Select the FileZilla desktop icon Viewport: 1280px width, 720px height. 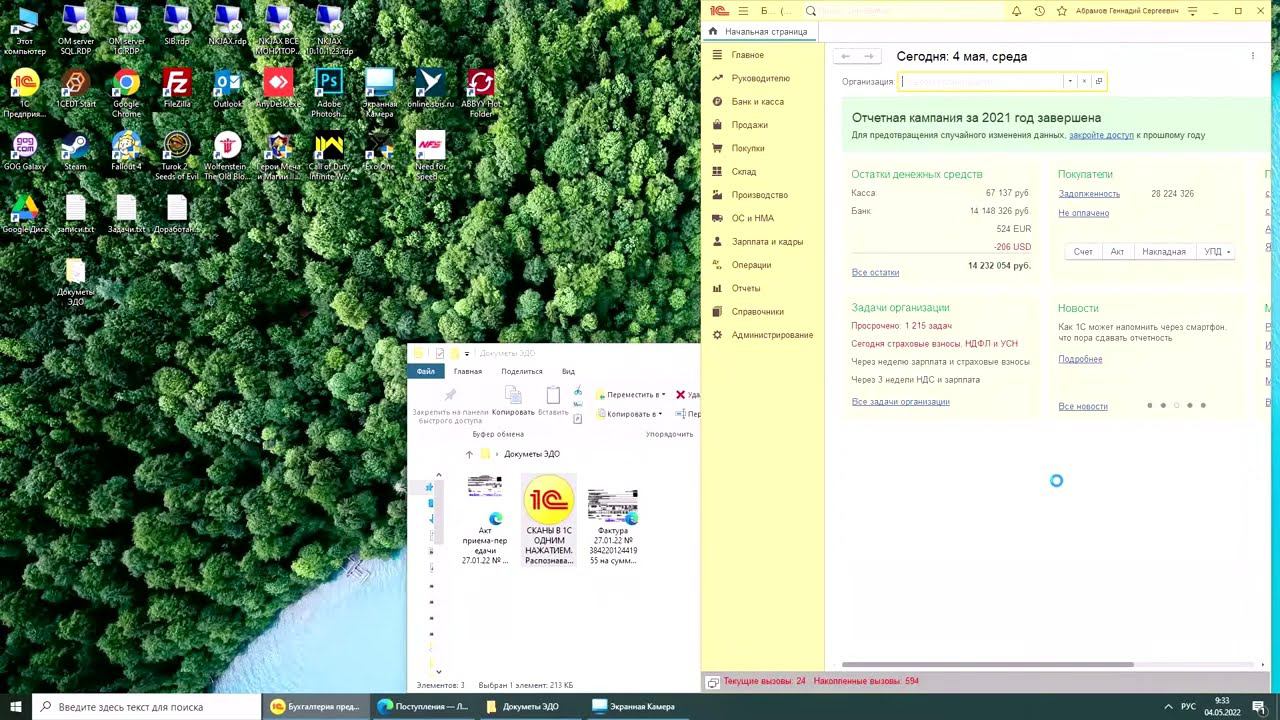pyautogui.click(x=177, y=89)
